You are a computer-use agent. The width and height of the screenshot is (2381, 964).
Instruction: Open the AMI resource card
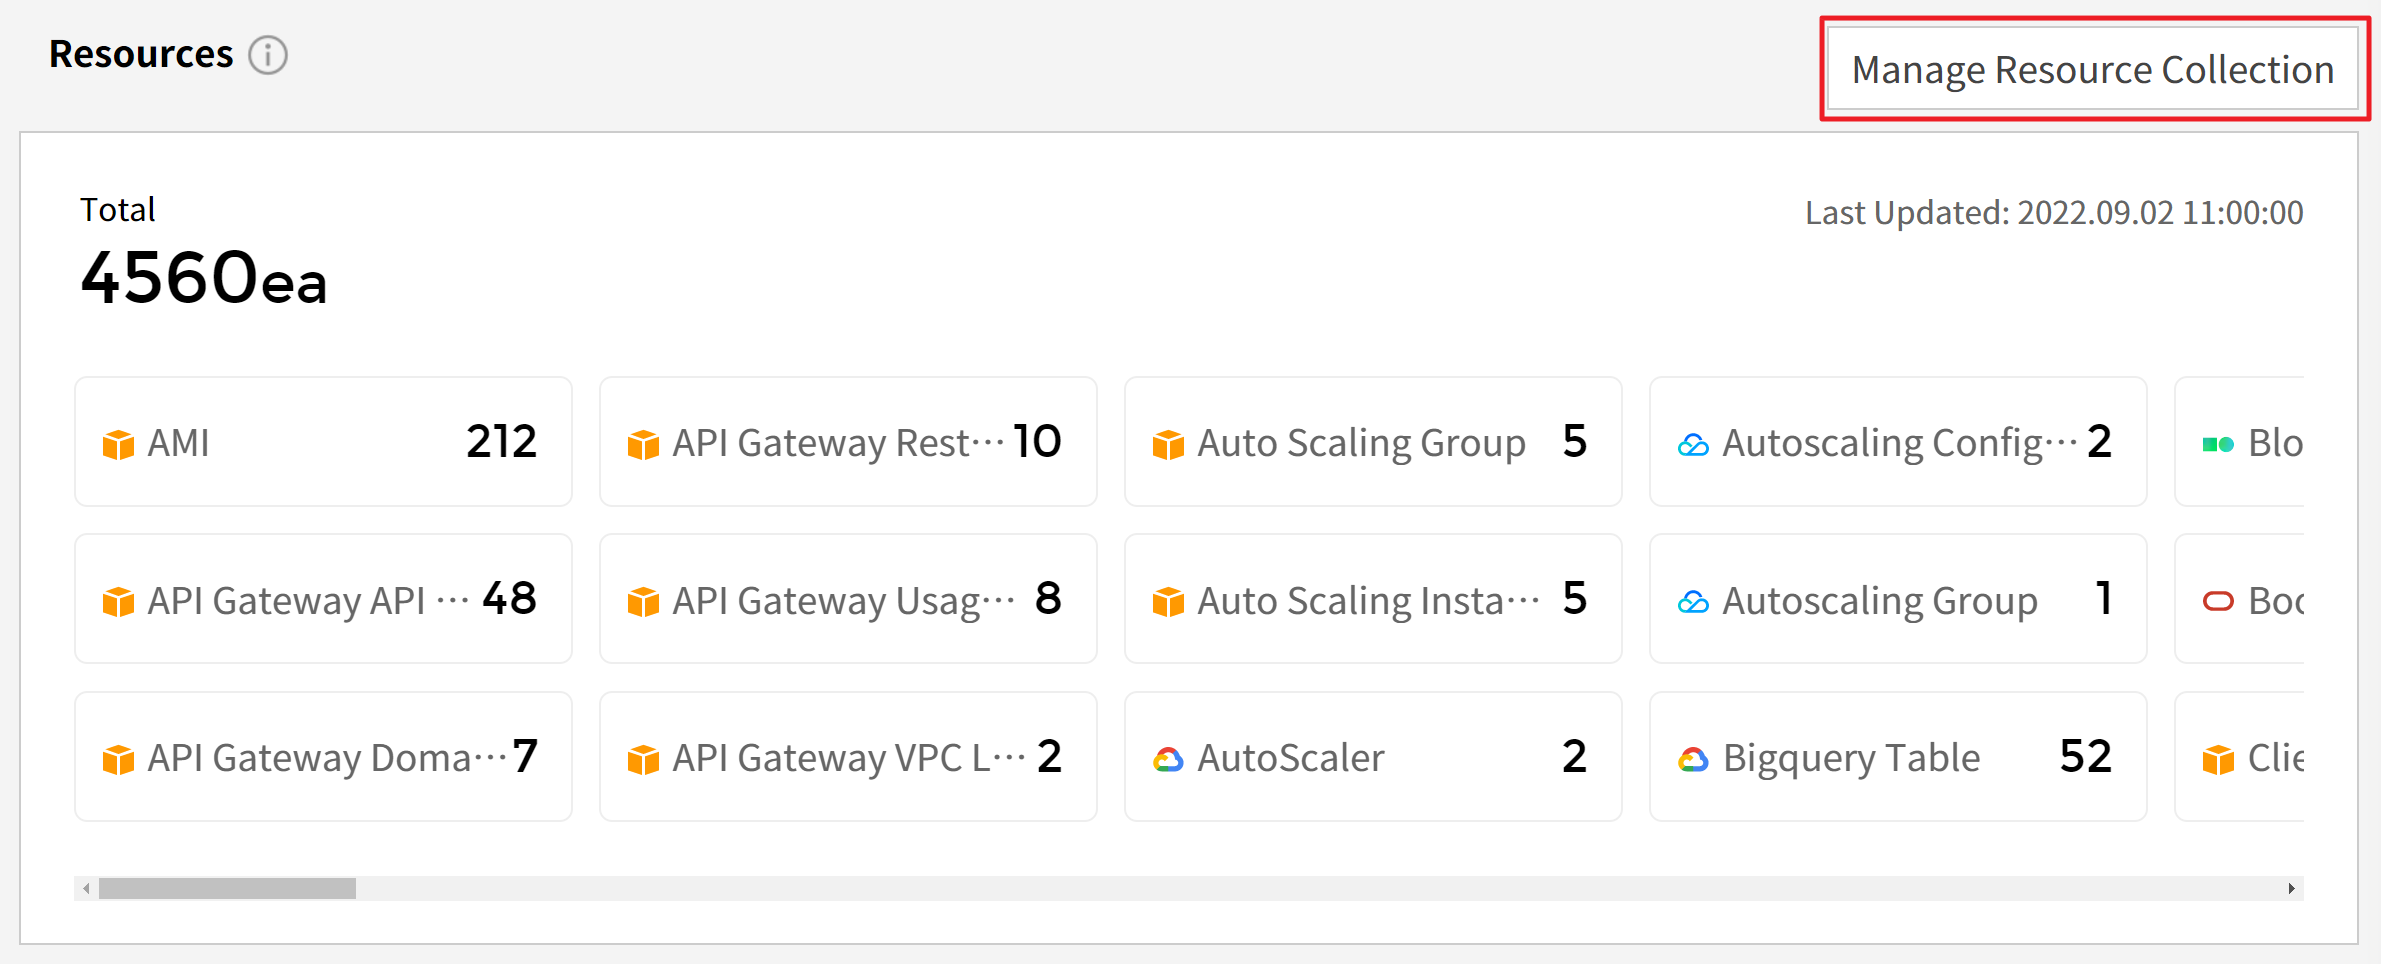click(x=323, y=442)
